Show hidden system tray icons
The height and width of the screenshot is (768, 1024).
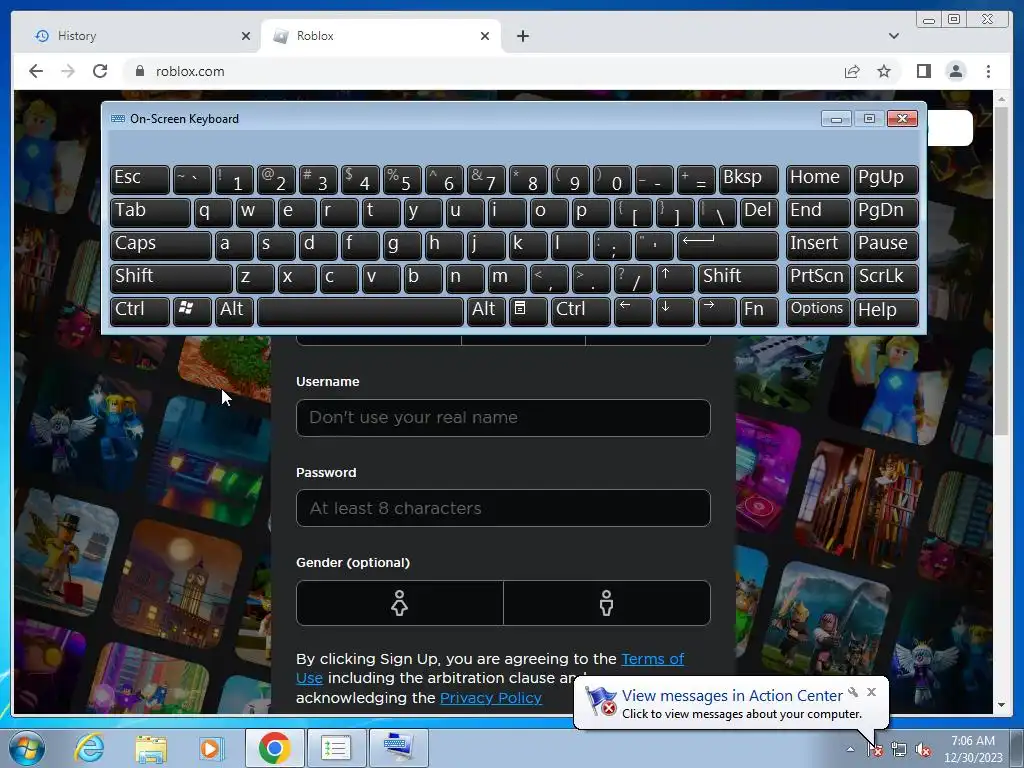click(850, 750)
